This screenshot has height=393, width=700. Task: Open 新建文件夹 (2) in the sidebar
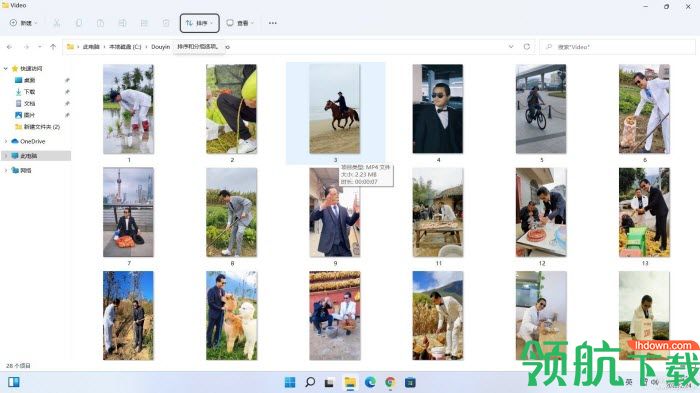pos(42,127)
